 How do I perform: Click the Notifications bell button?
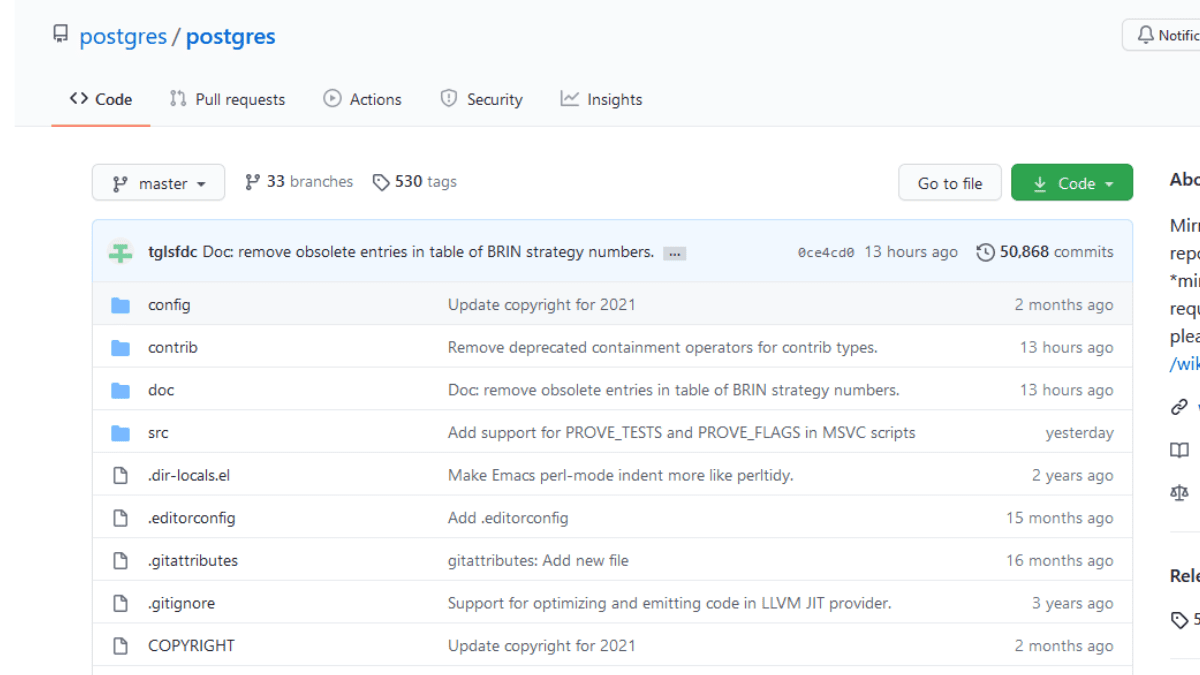point(1162,35)
